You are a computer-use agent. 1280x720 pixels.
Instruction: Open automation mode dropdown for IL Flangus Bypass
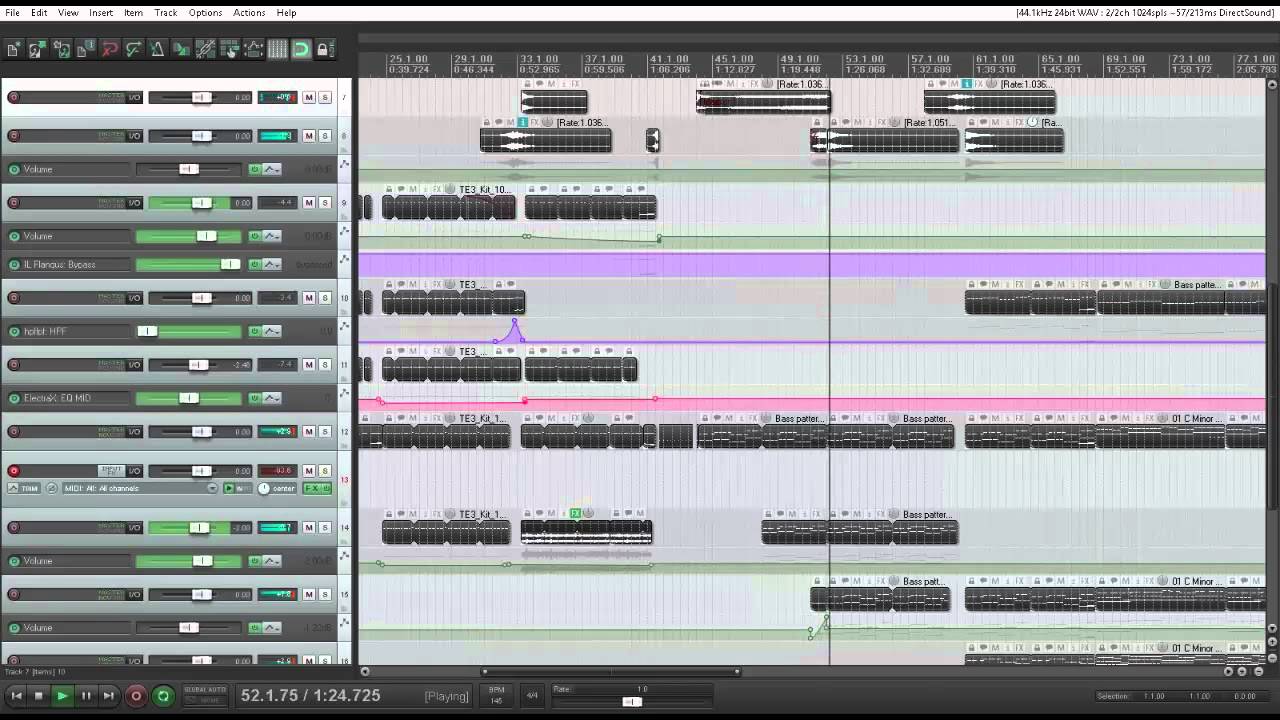[x=271, y=265]
